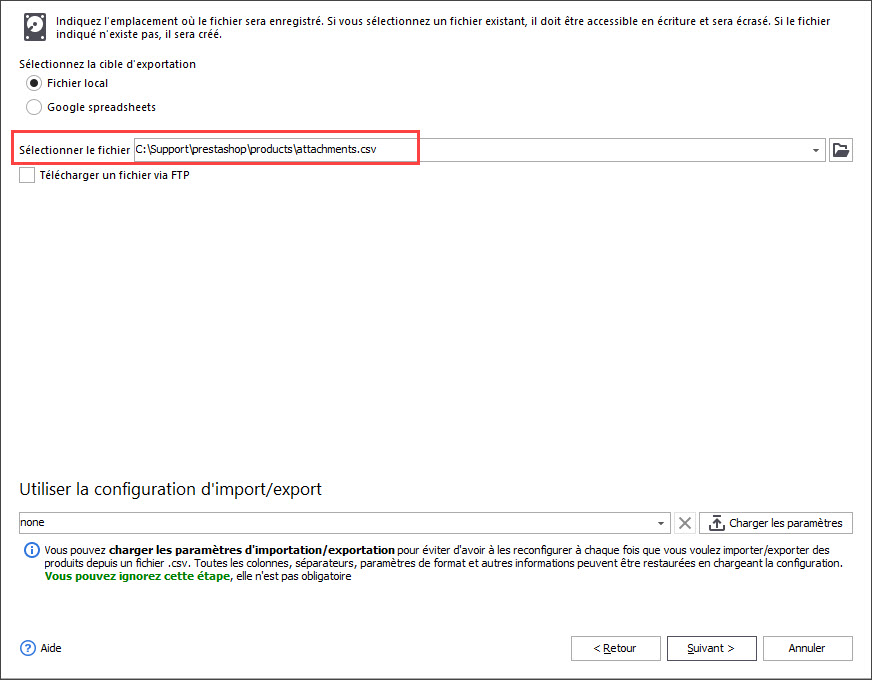Click the 'Sélectionnez la cible d'exportation' label
This screenshot has width=872, height=680.
click(107, 64)
